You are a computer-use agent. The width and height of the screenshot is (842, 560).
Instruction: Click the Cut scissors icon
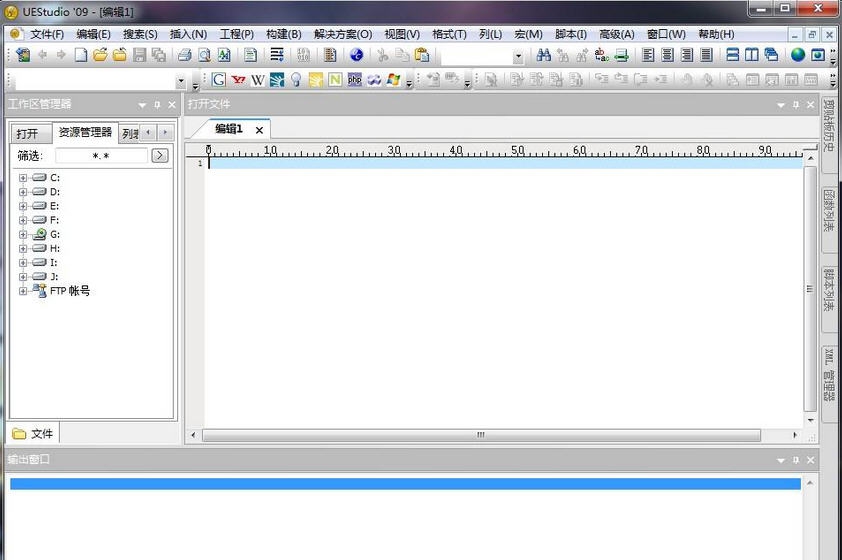(383, 55)
